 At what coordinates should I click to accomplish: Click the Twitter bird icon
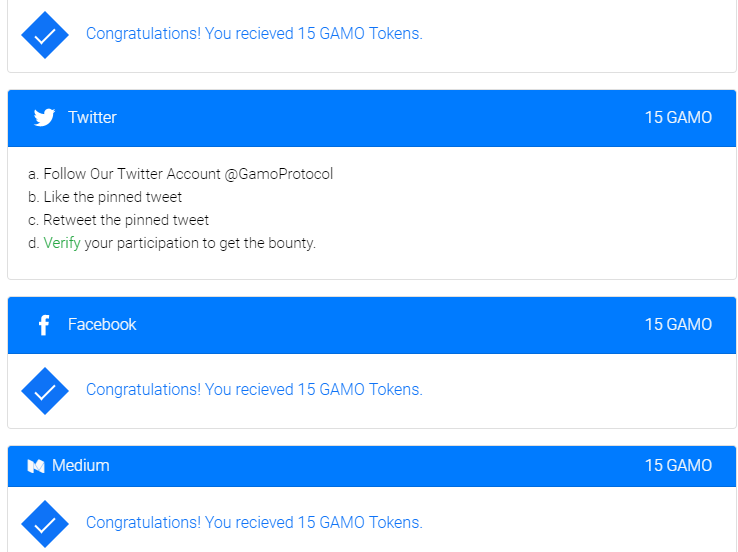pyautogui.click(x=44, y=118)
